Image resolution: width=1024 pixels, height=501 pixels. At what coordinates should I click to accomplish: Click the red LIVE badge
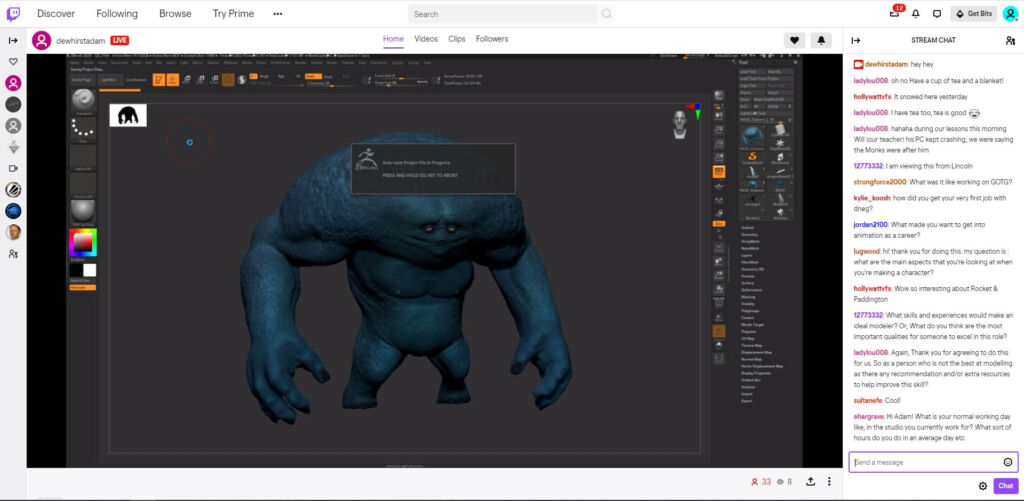point(120,40)
